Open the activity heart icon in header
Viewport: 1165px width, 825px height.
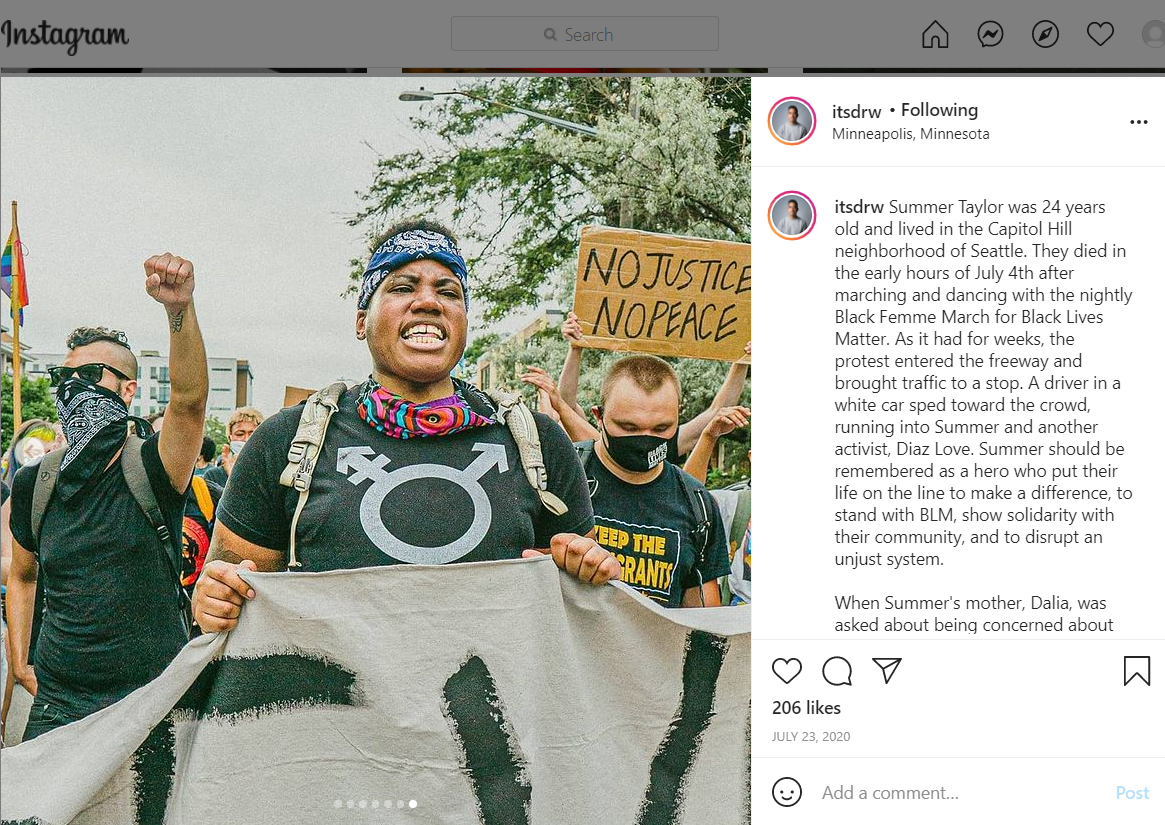(x=1100, y=34)
